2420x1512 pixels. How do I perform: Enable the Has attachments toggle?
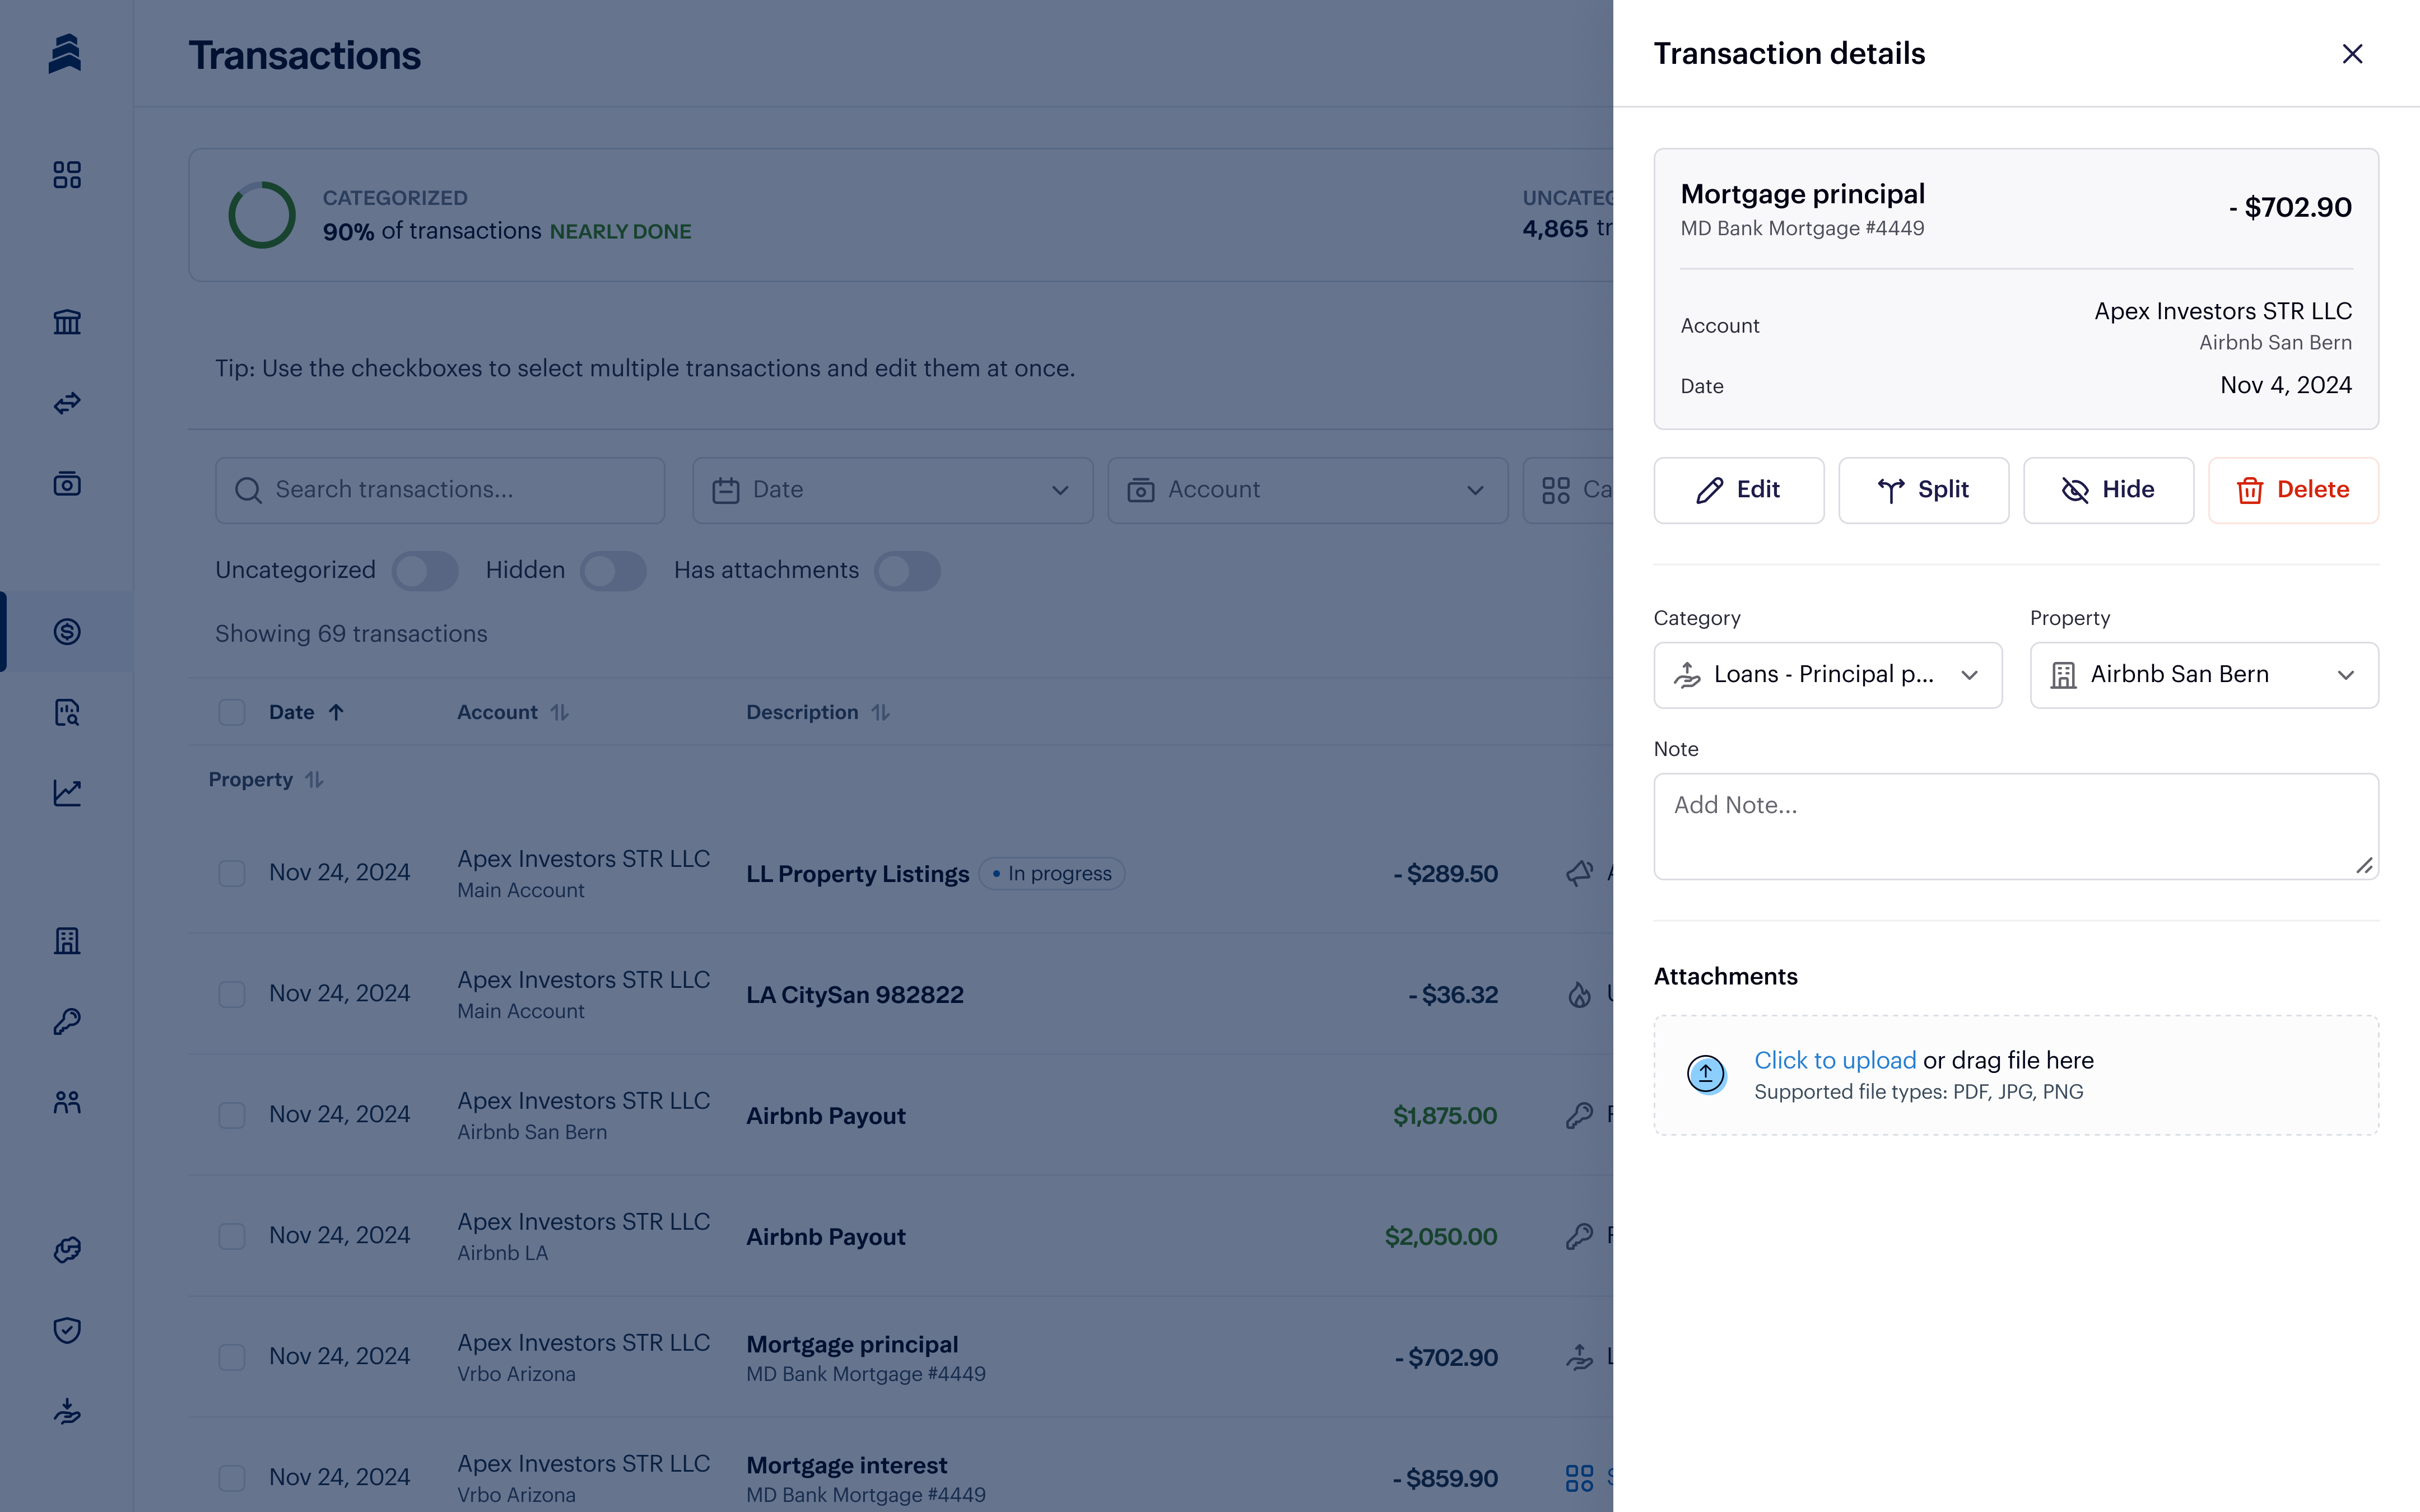click(907, 571)
